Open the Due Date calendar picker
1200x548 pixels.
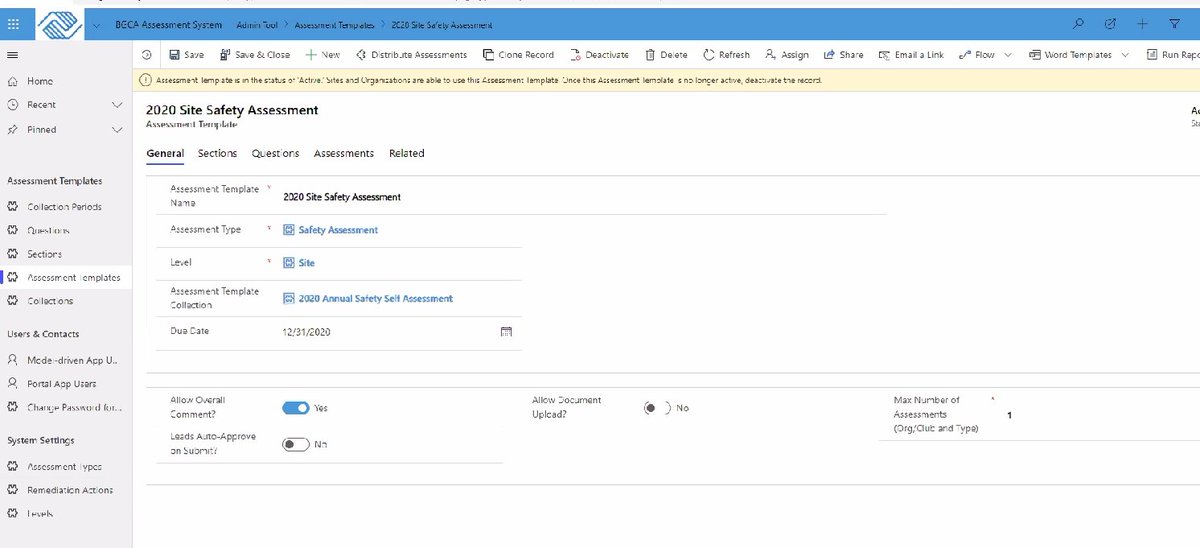click(x=506, y=332)
